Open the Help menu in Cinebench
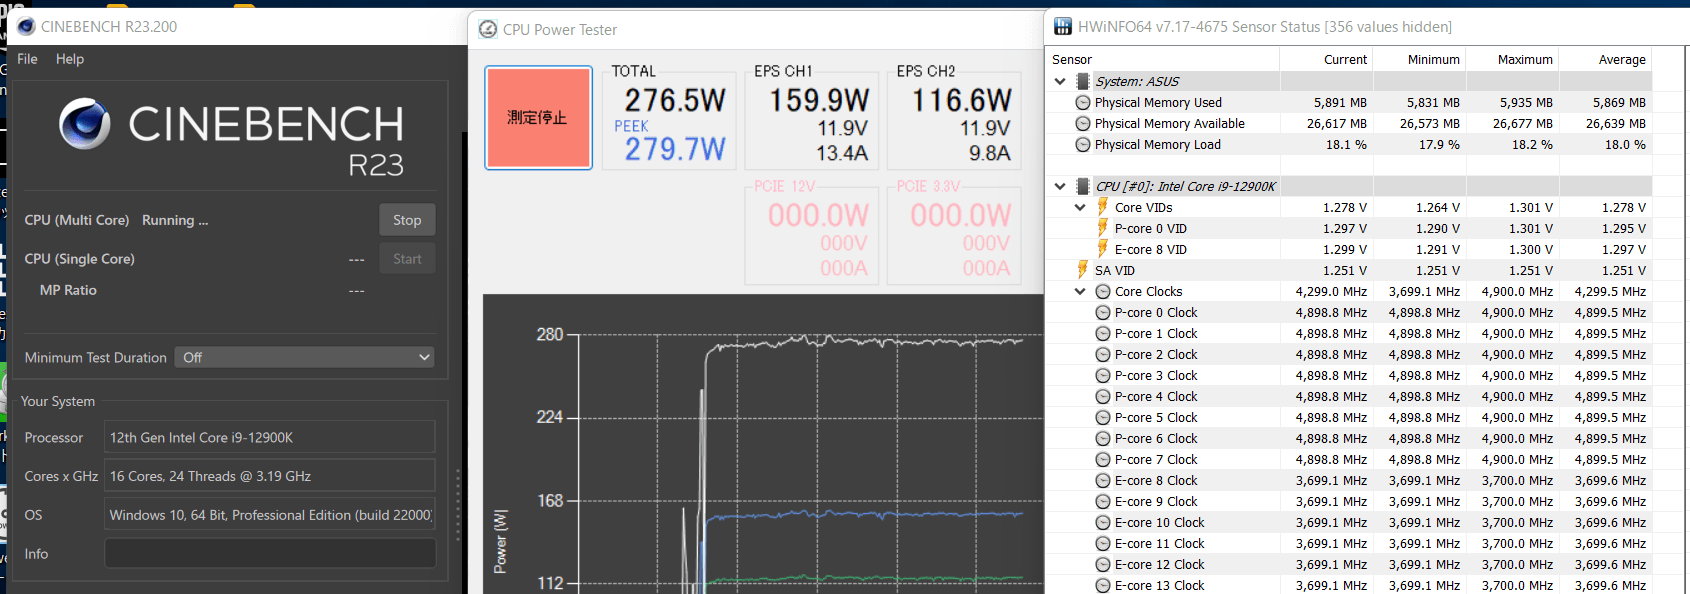Screen dimensions: 1690x594 [x=70, y=59]
